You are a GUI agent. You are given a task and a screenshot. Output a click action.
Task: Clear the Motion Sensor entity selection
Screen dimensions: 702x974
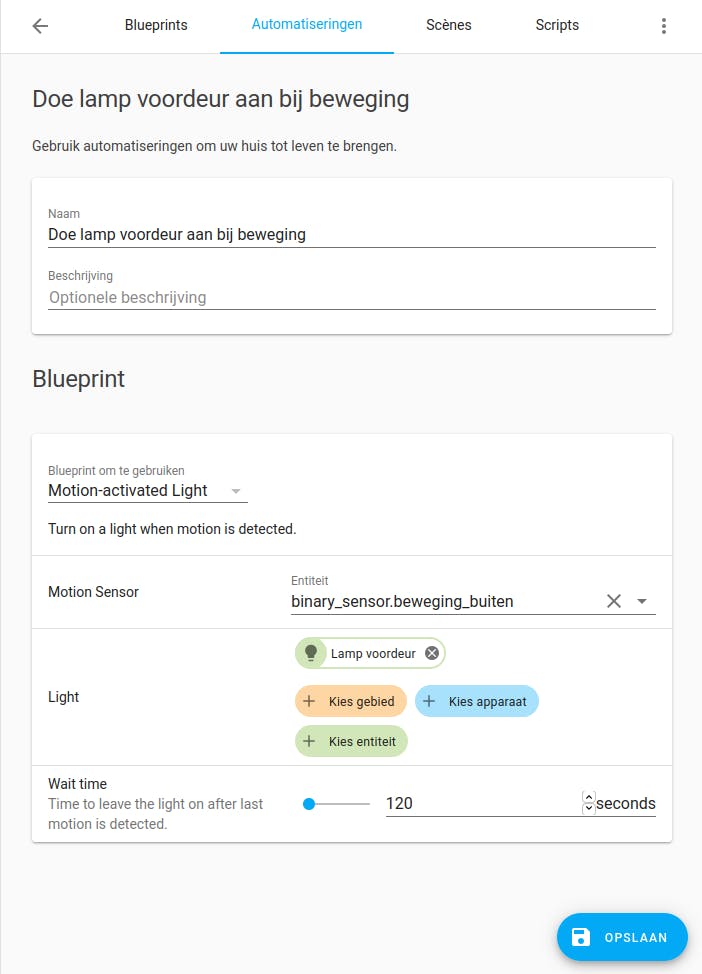pyautogui.click(x=614, y=601)
